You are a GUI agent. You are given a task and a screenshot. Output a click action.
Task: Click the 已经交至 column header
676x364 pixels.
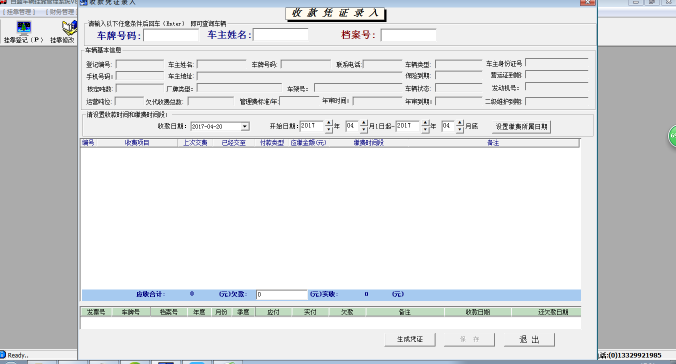[x=233, y=143]
